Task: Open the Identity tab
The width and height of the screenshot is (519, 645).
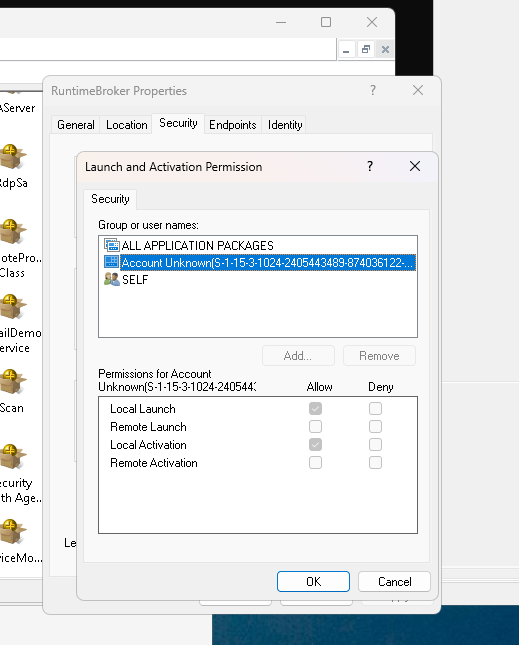Action: click(285, 125)
